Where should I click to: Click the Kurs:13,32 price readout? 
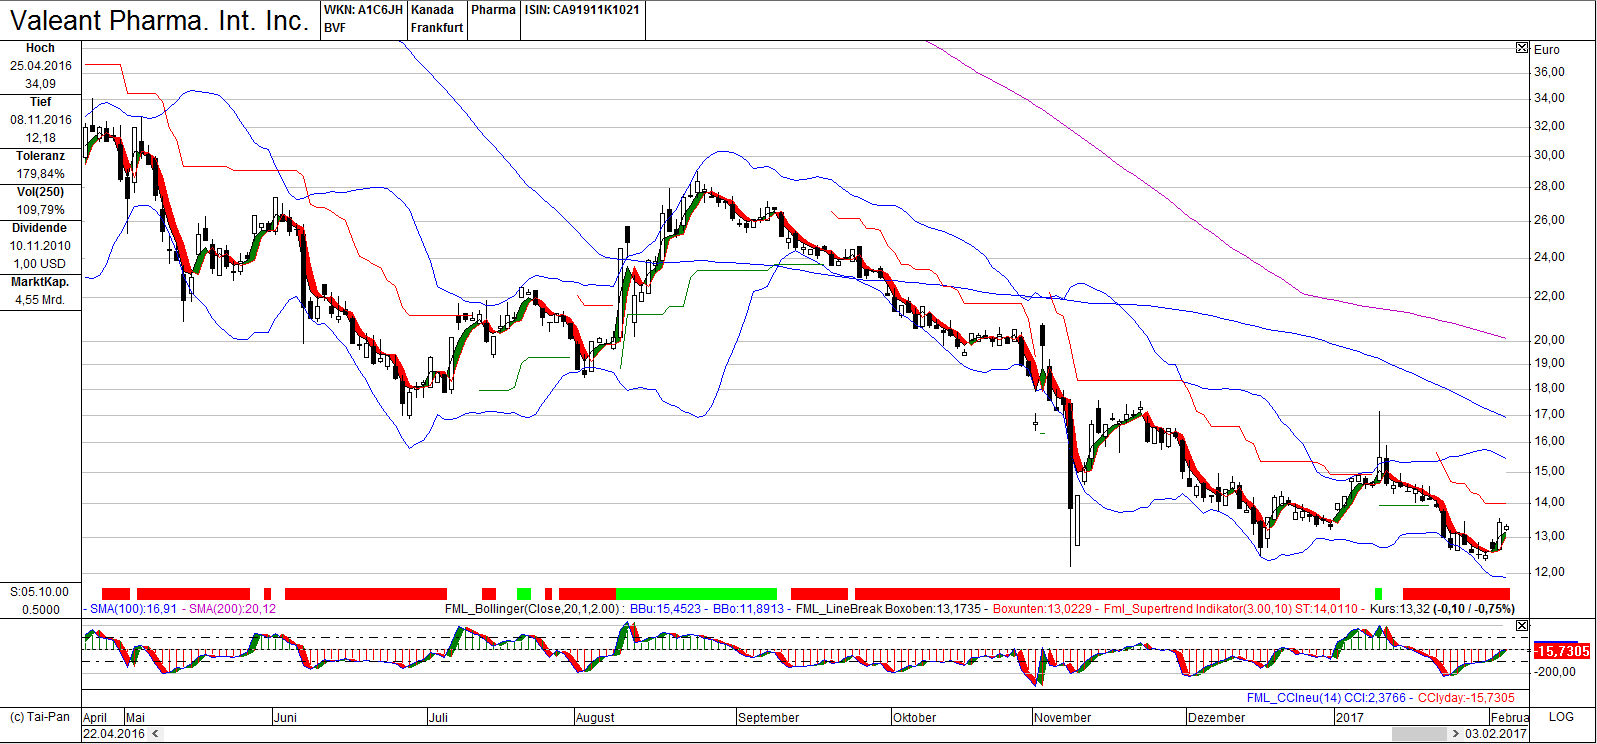coord(1400,609)
